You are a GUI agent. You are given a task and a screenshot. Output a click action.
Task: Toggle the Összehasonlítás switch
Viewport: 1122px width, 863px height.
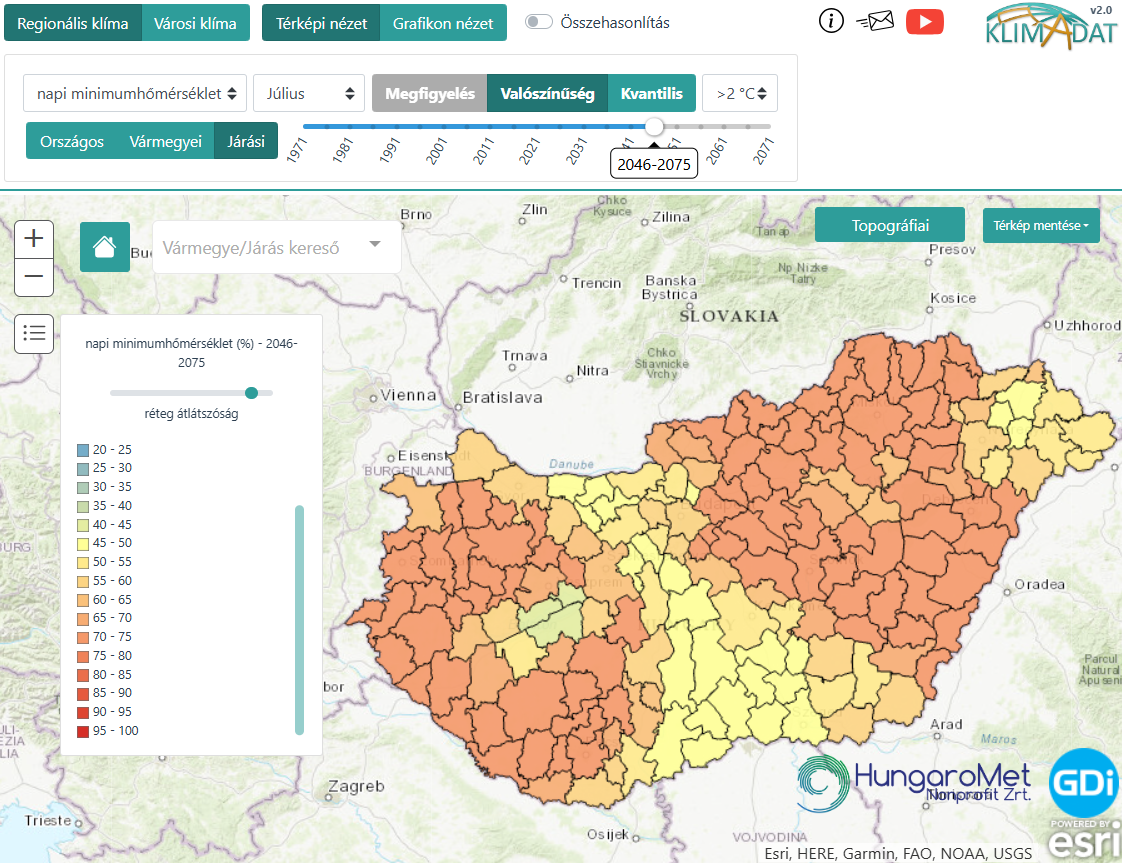click(x=538, y=22)
